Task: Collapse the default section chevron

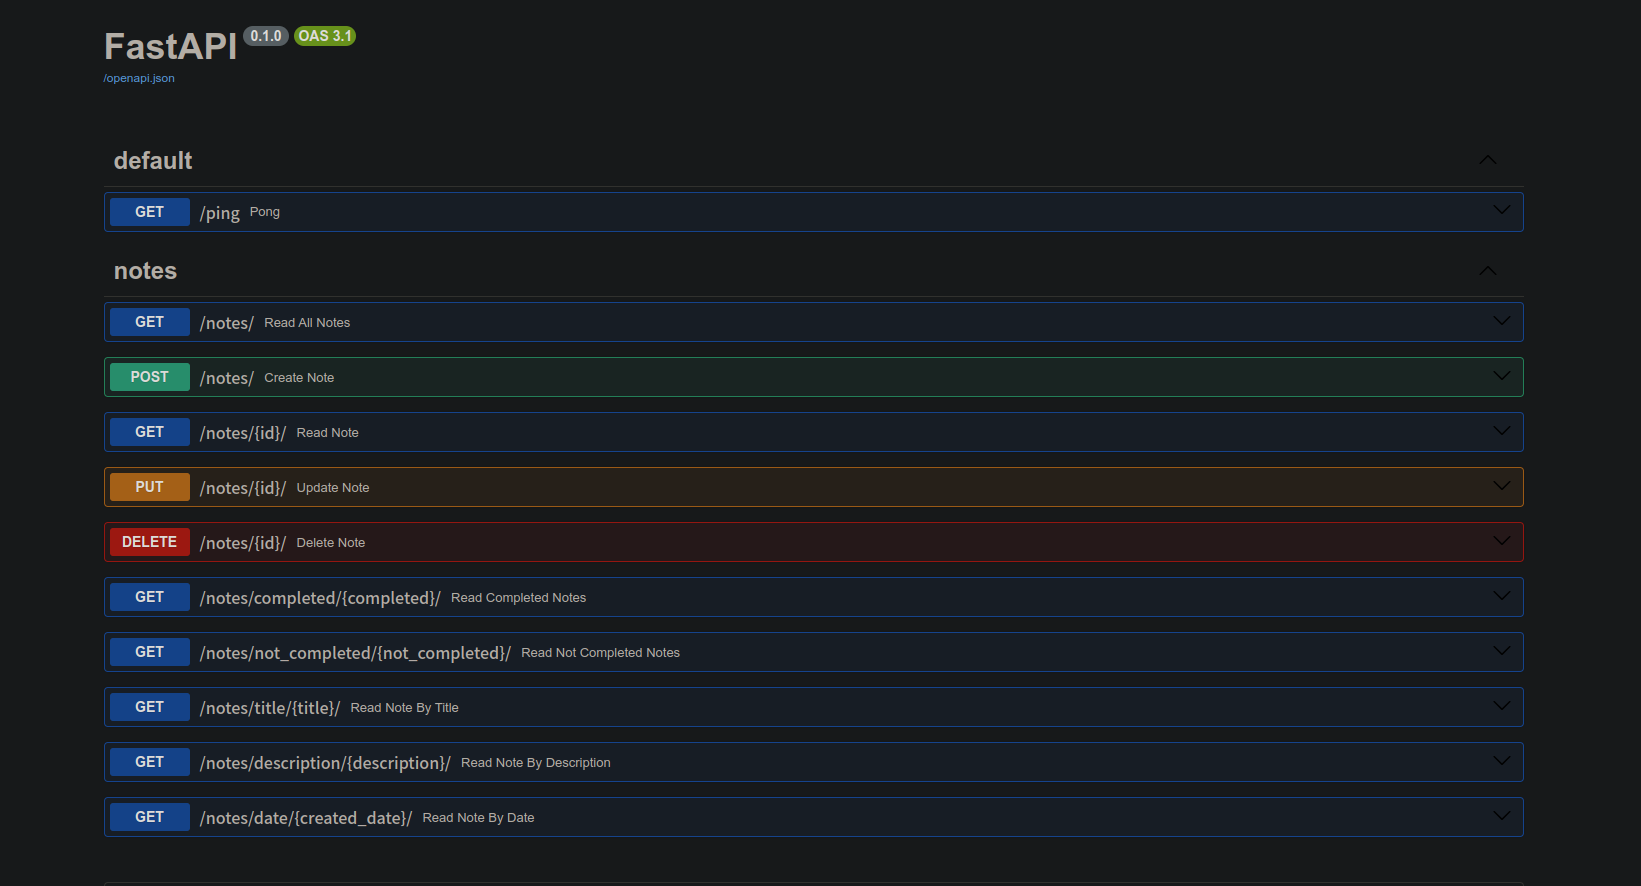Action: [x=1488, y=160]
